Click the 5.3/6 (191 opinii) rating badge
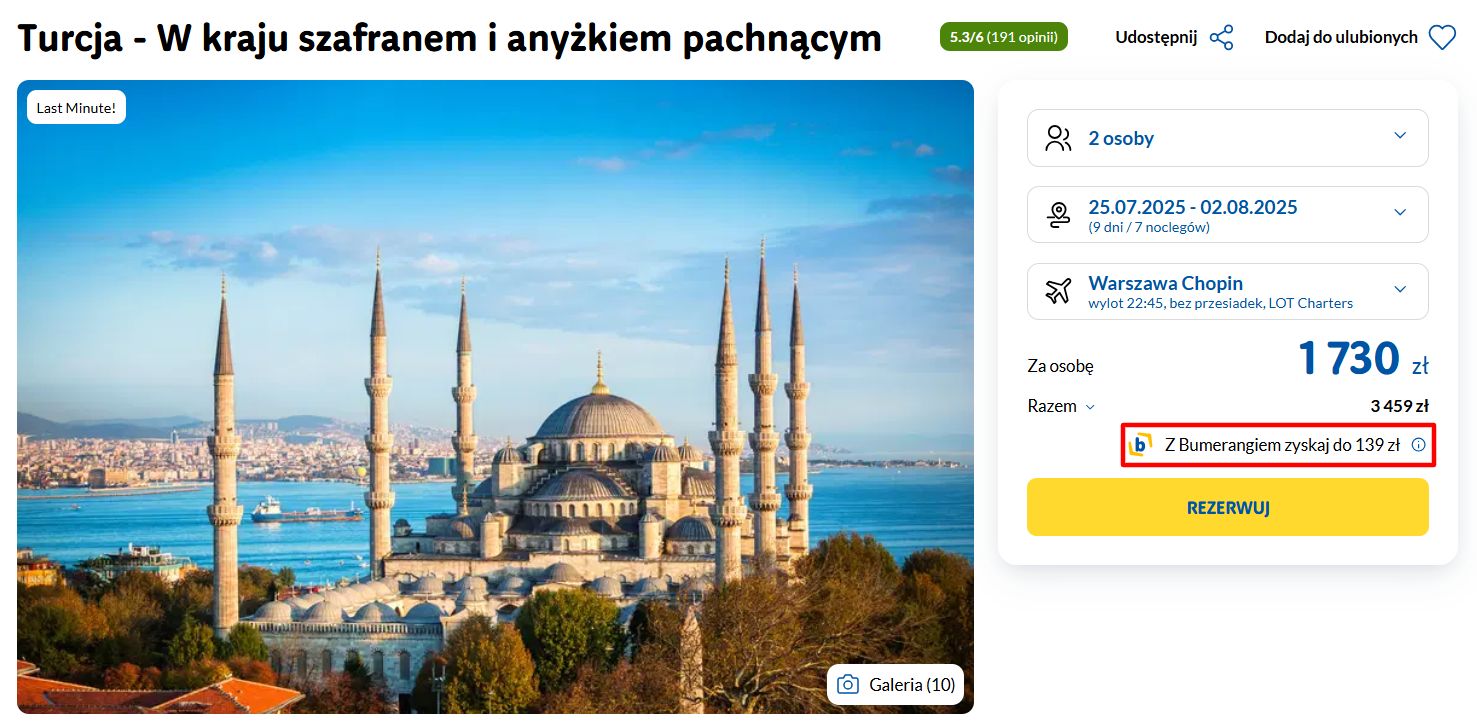Viewport: 1477px width, 728px height. [x=1004, y=37]
